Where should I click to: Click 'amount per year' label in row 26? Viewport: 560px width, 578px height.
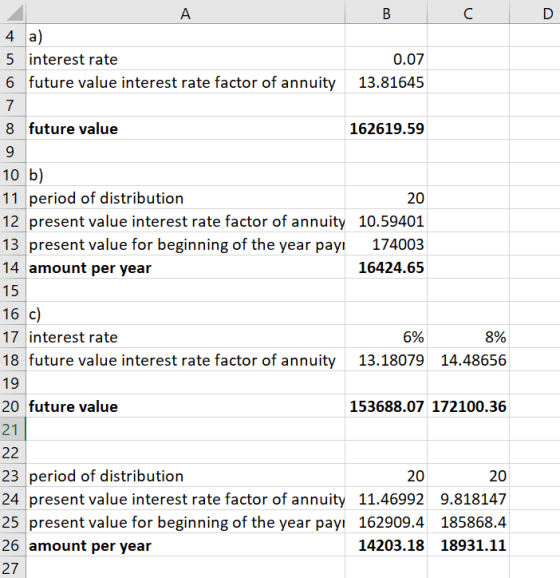tap(90, 546)
